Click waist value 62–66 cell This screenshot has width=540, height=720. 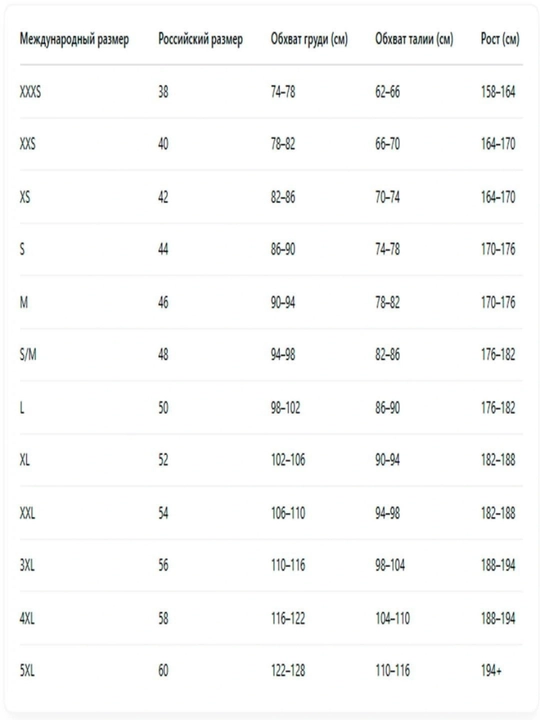(388, 92)
